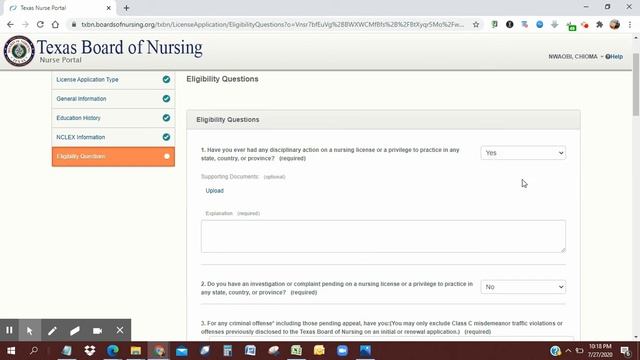Click the Texas Board of Nursing seal logo
The height and width of the screenshot is (360, 640).
(x=19, y=51)
